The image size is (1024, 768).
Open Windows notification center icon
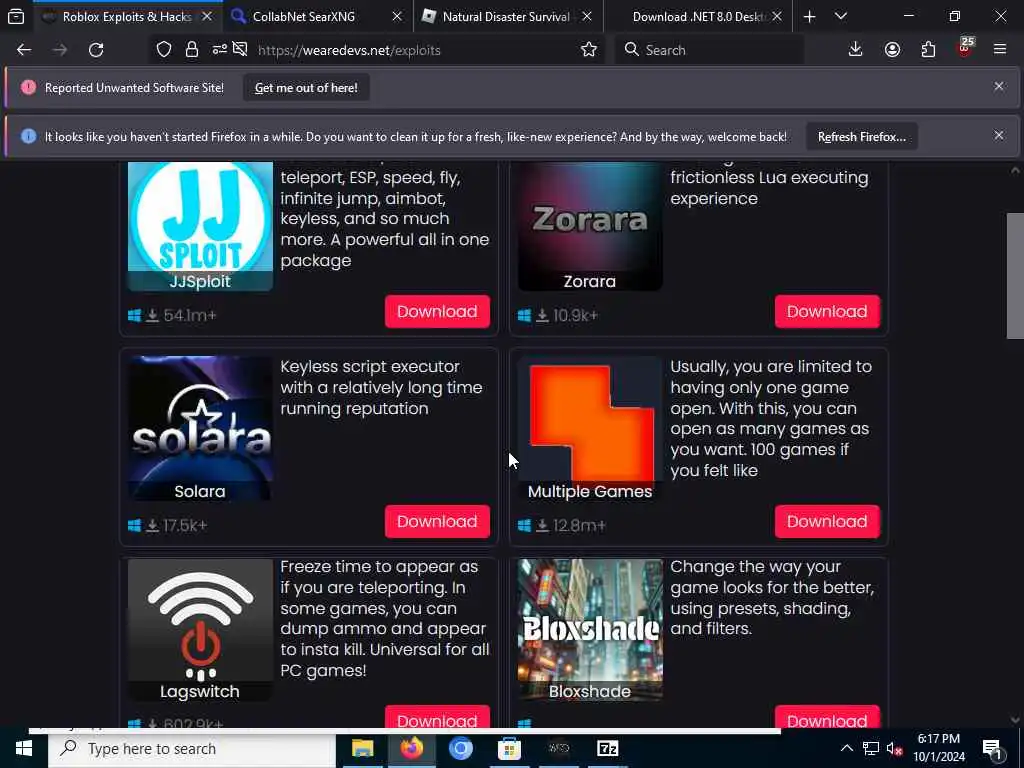pyautogui.click(x=992, y=748)
